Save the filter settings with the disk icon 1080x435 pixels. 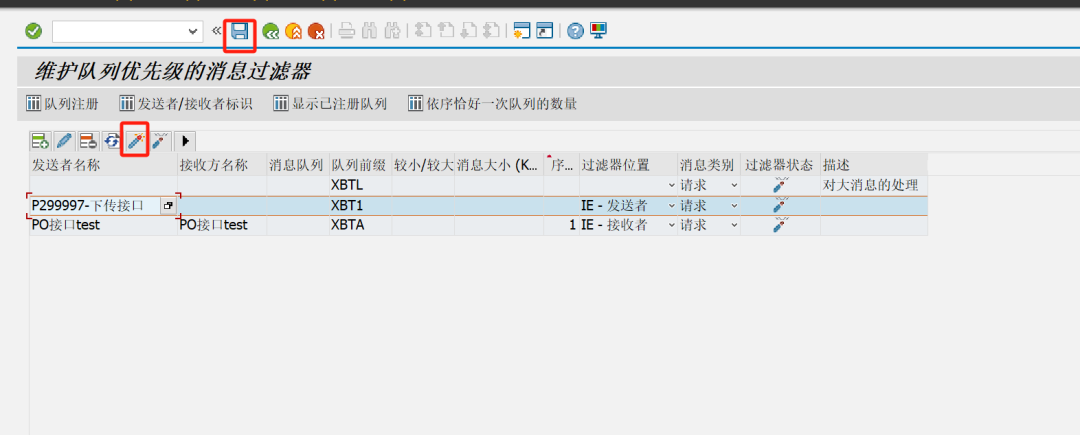[239, 31]
